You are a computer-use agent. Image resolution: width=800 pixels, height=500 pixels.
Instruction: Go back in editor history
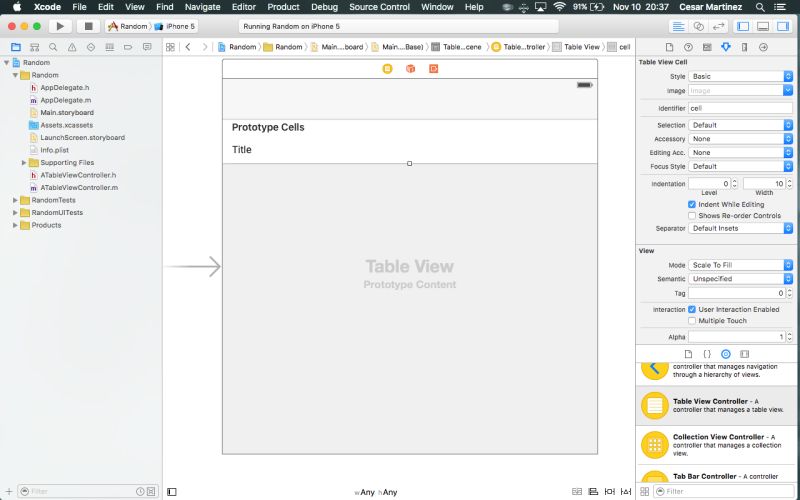pyautogui.click(x=188, y=47)
